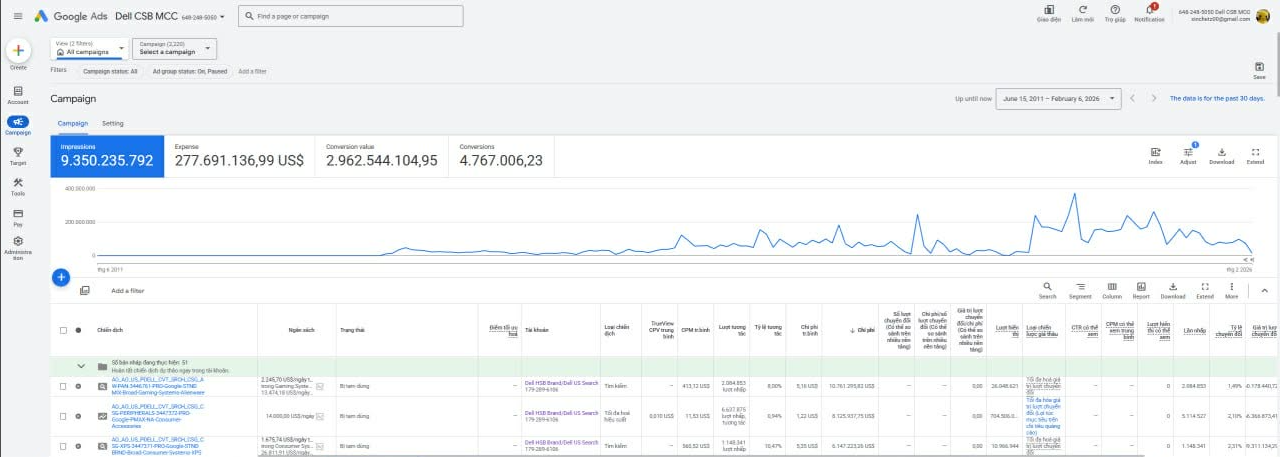1280x457 pixels.
Task: Download the chart data
Action: [x=1222, y=155]
